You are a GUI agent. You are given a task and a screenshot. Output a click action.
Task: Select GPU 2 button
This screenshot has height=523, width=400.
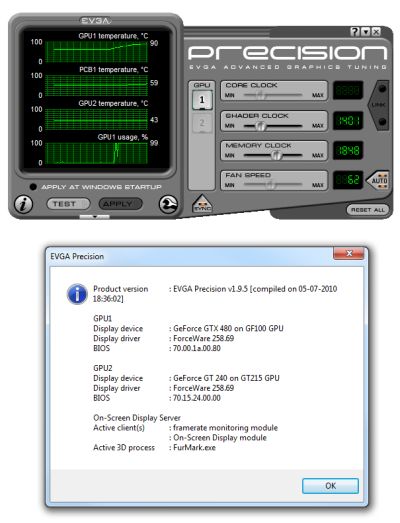tap(202, 123)
